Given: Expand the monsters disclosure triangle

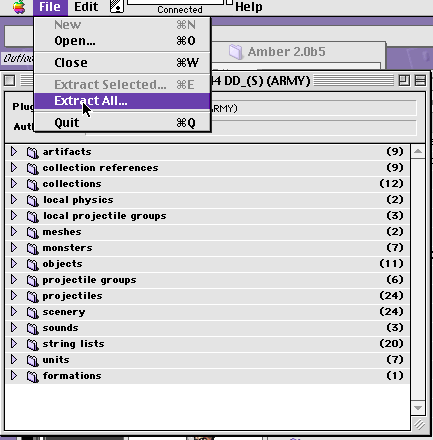Looking at the screenshot, I should tap(14, 247).
